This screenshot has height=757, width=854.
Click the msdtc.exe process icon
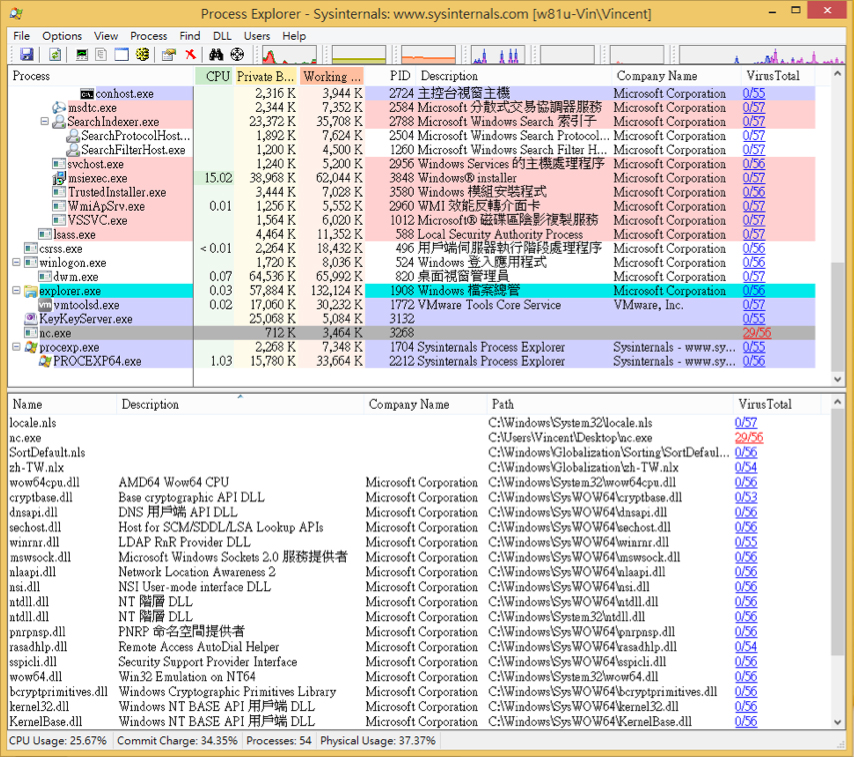click(x=59, y=108)
